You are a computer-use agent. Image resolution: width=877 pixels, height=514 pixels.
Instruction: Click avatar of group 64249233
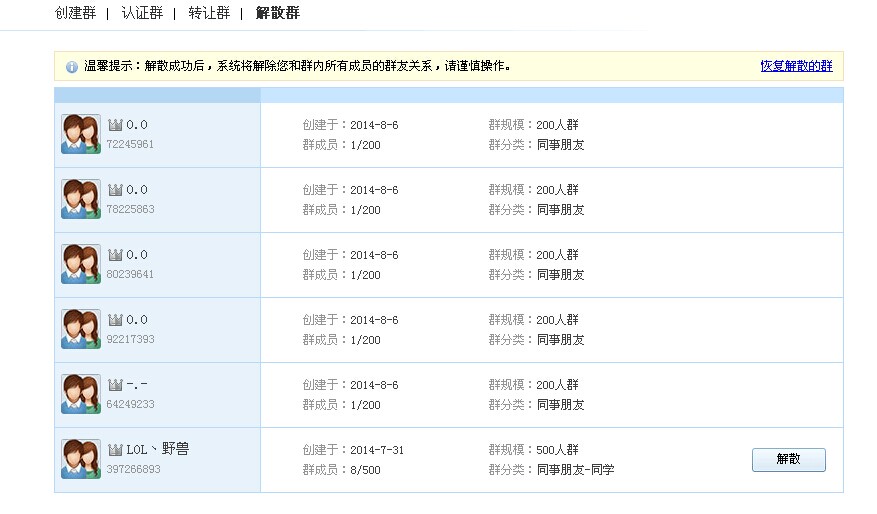click(81, 394)
